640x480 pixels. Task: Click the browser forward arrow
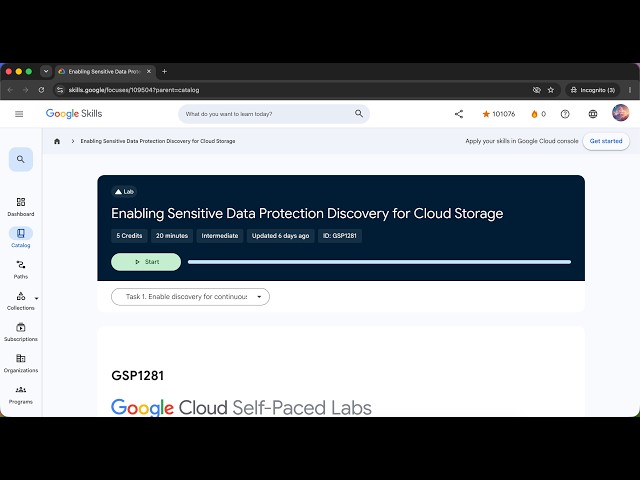[25, 90]
